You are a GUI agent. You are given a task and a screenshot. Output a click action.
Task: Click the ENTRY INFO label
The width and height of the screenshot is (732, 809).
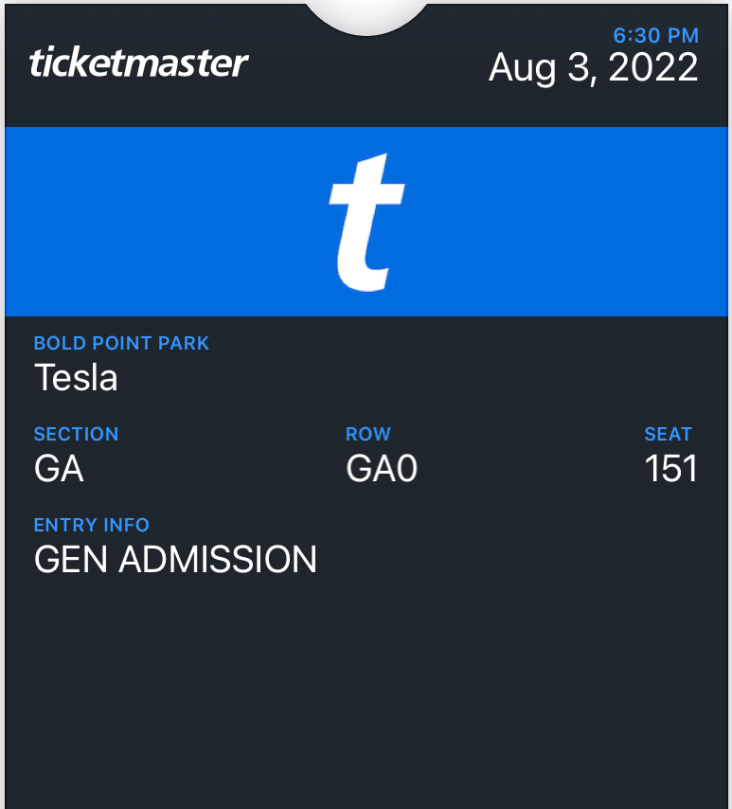click(x=91, y=525)
